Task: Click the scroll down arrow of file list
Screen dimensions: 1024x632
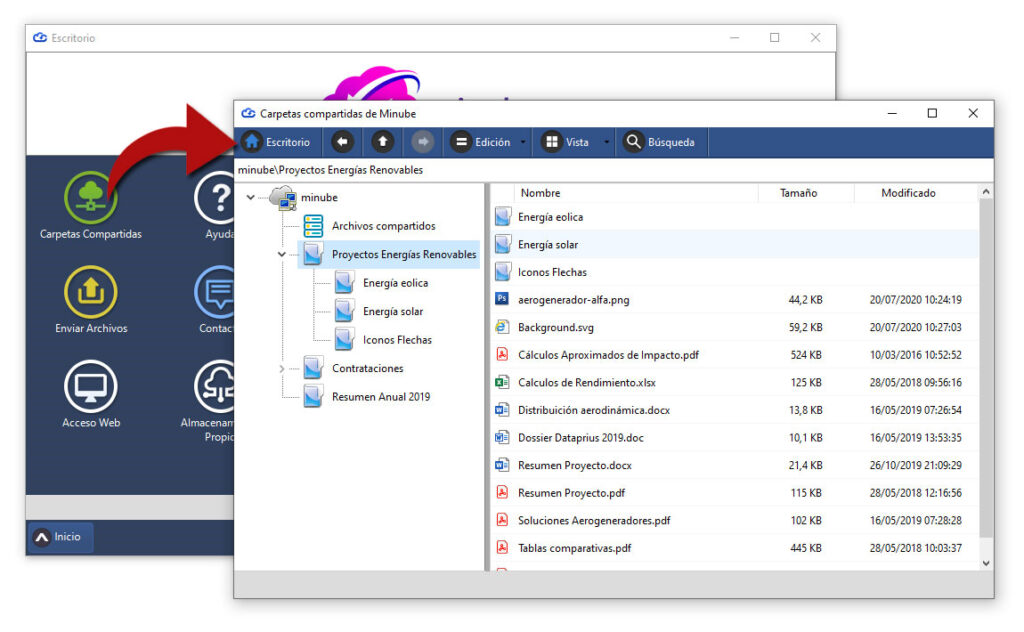Action: pos(985,563)
